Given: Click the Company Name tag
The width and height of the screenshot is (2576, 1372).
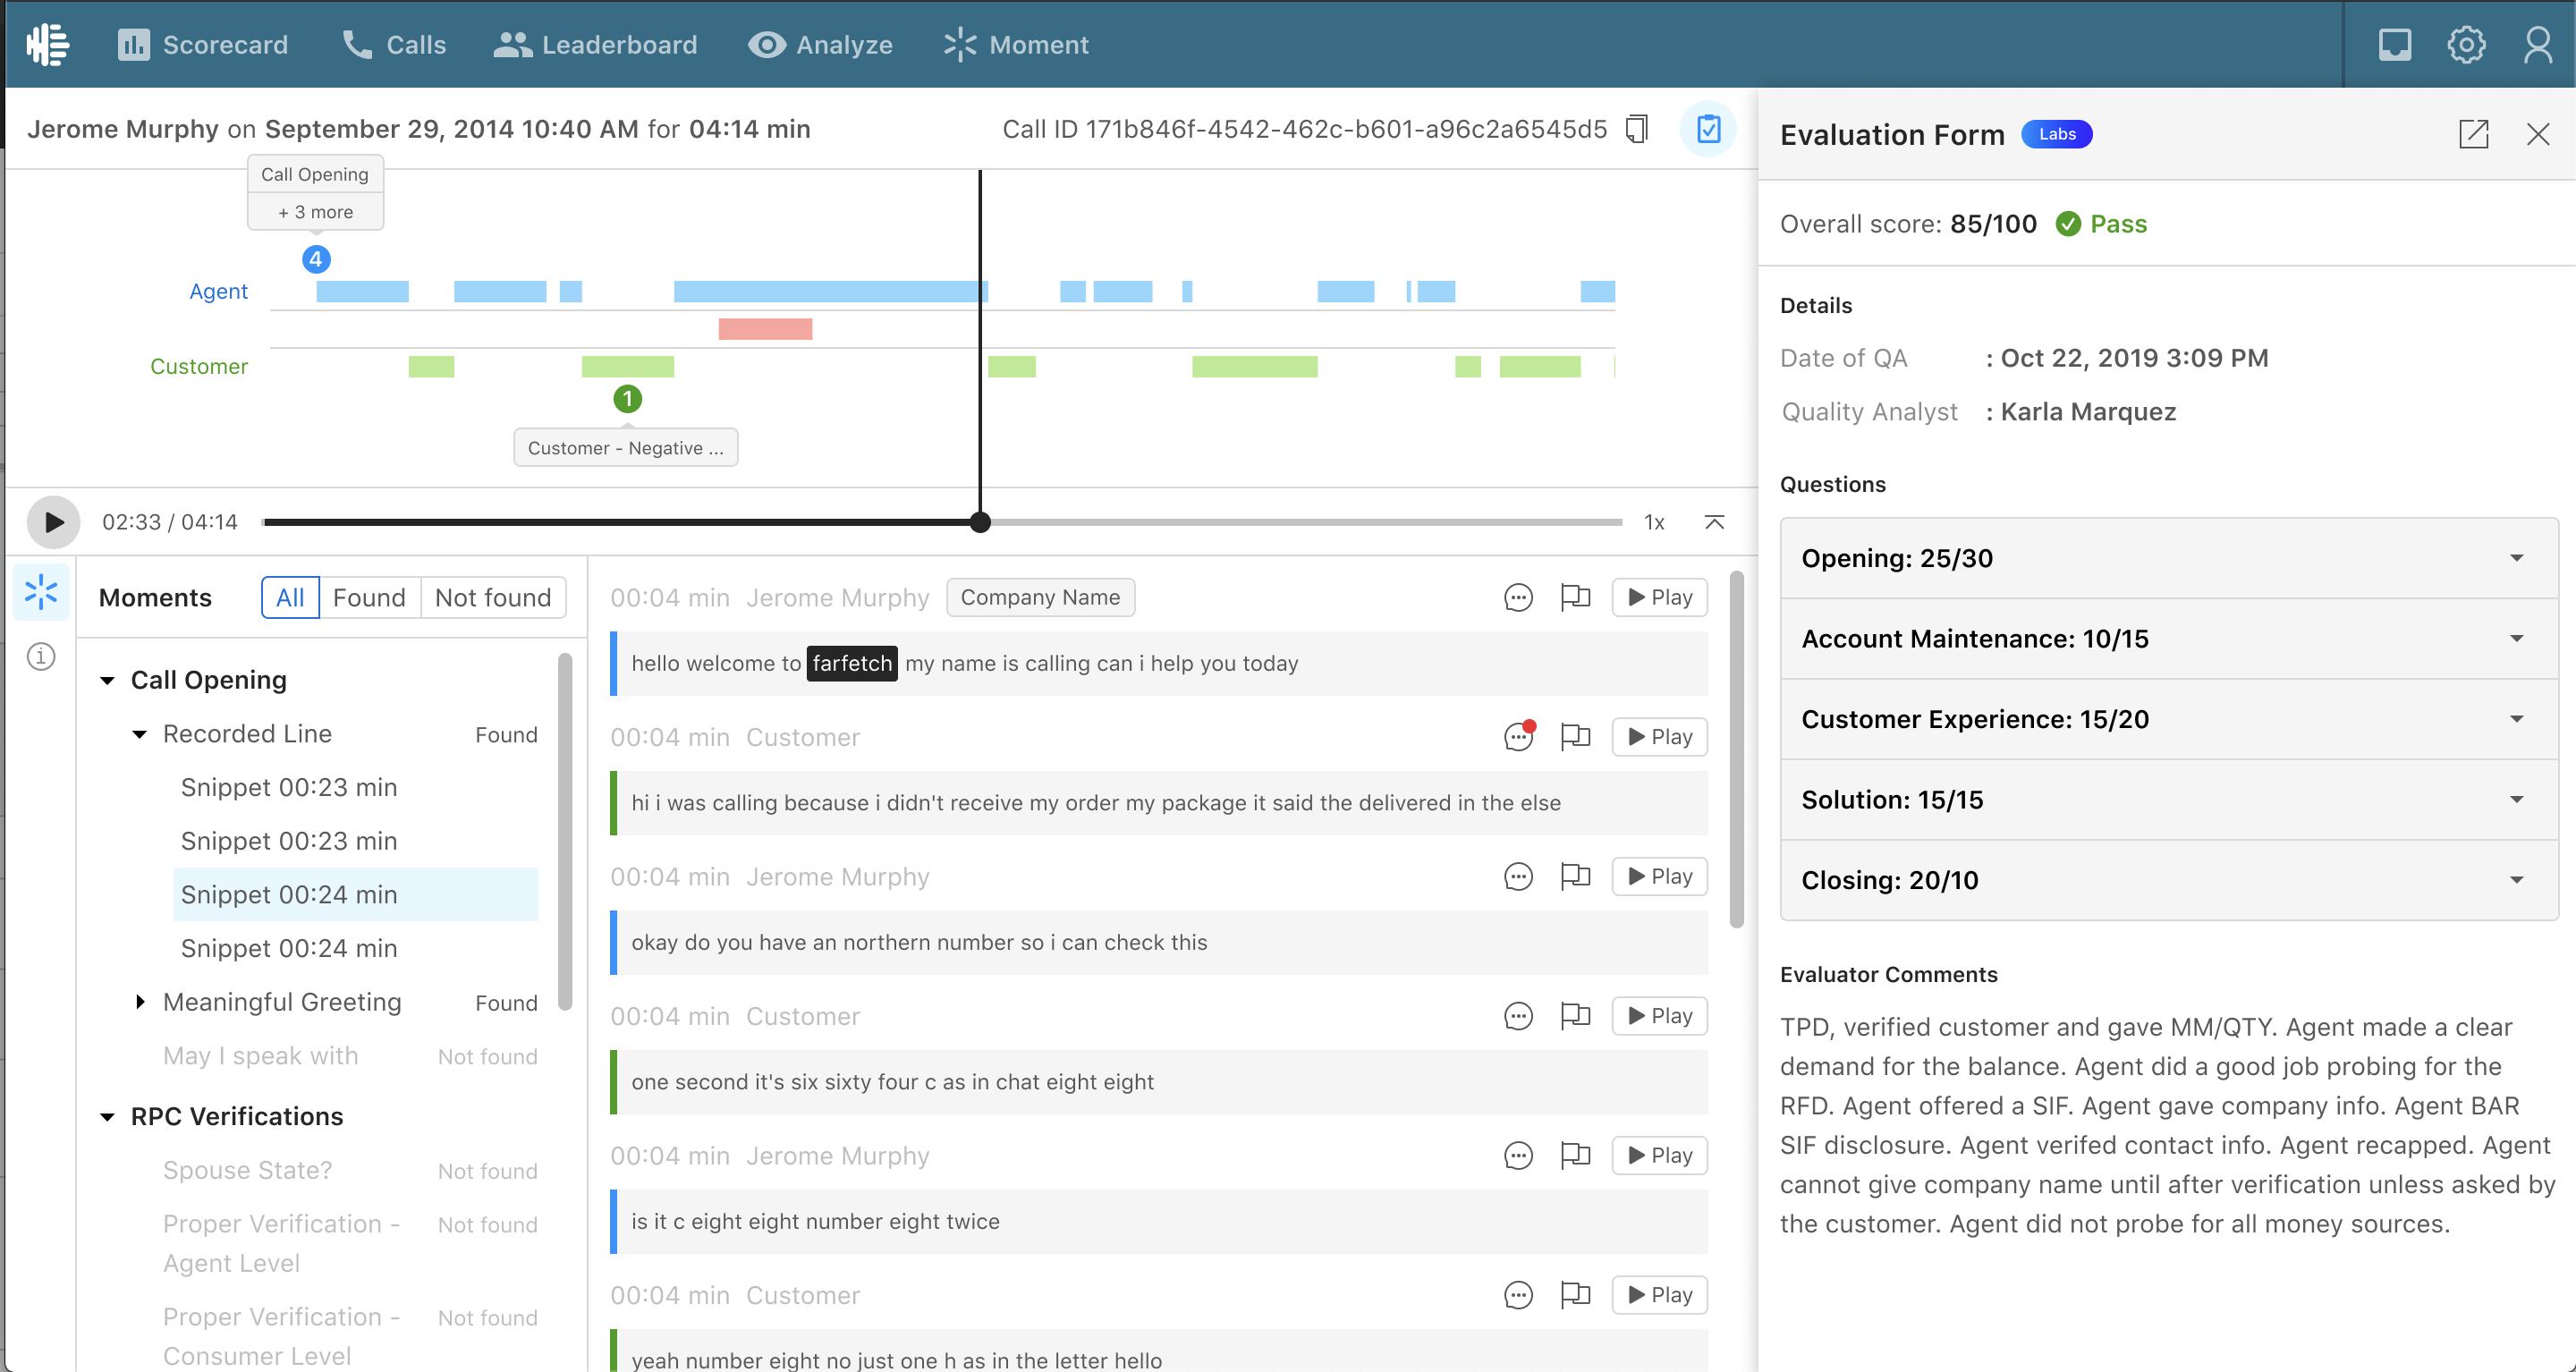Looking at the screenshot, I should pyautogui.click(x=1040, y=597).
